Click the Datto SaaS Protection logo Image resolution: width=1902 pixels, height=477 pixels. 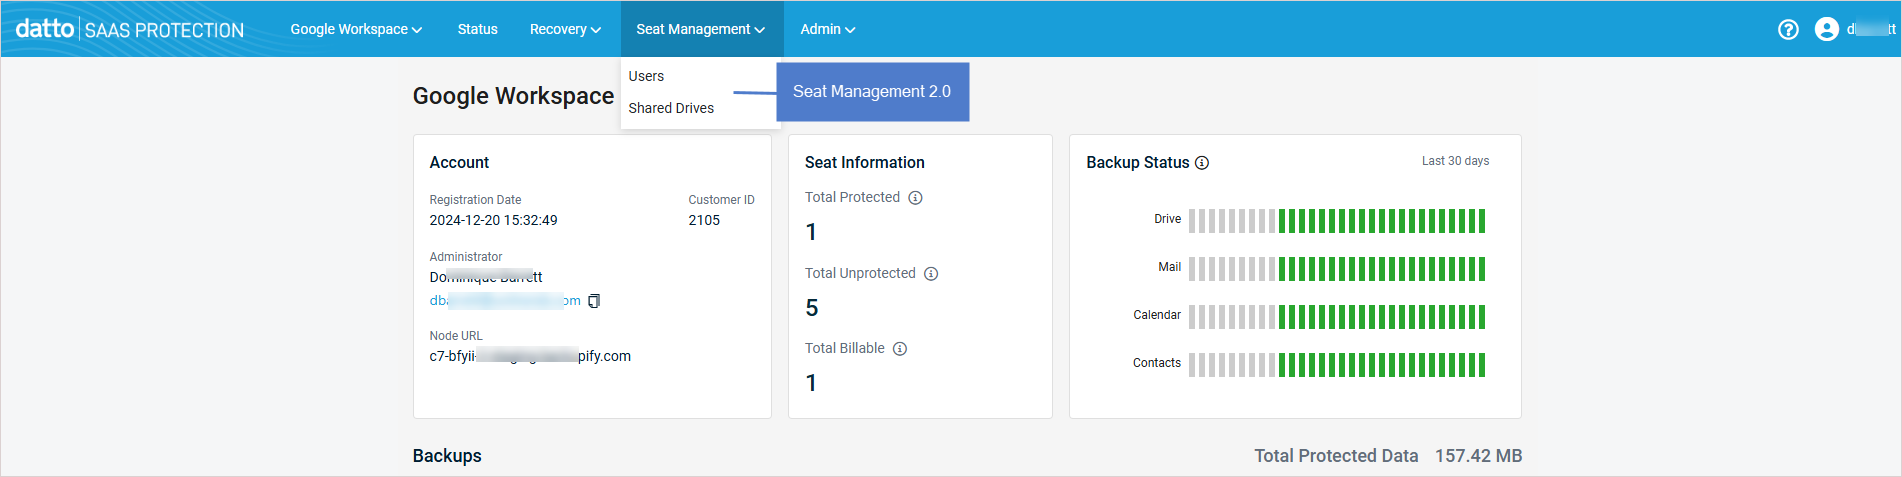130,29
